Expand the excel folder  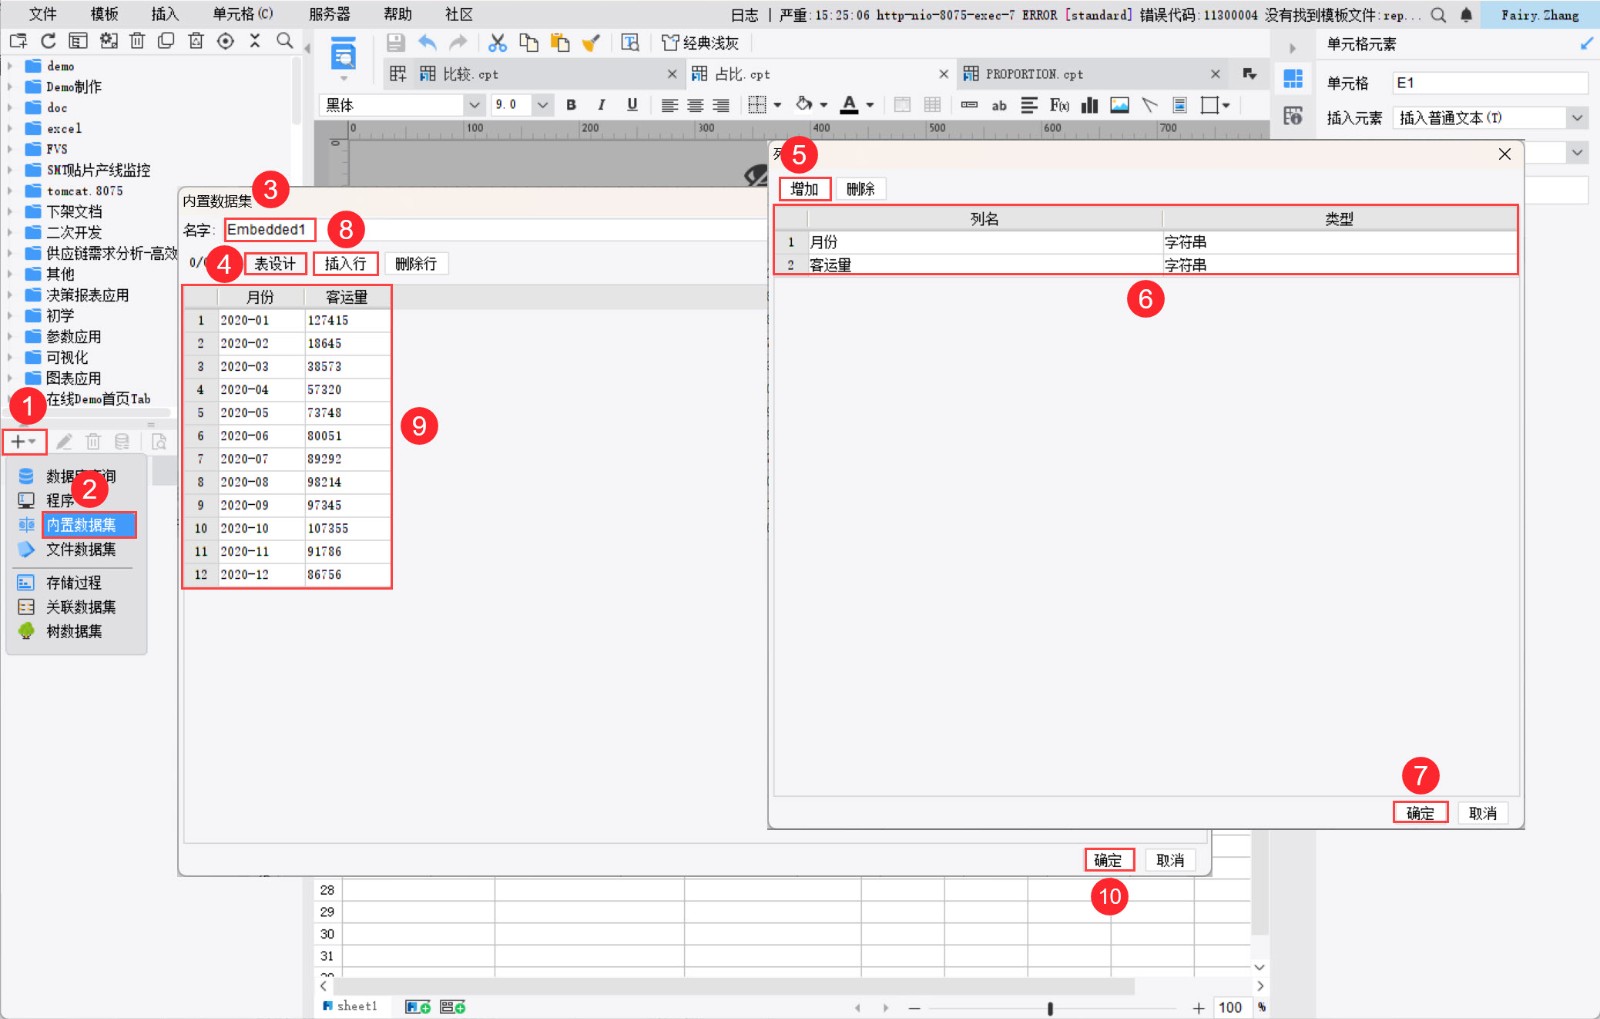click(x=10, y=128)
